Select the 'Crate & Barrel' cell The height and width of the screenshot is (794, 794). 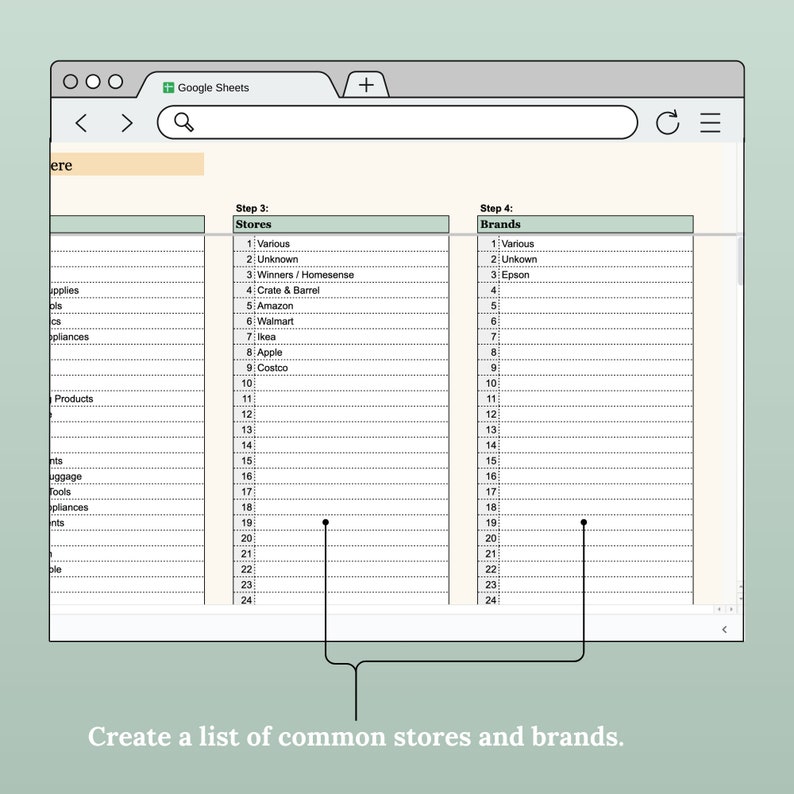351,290
